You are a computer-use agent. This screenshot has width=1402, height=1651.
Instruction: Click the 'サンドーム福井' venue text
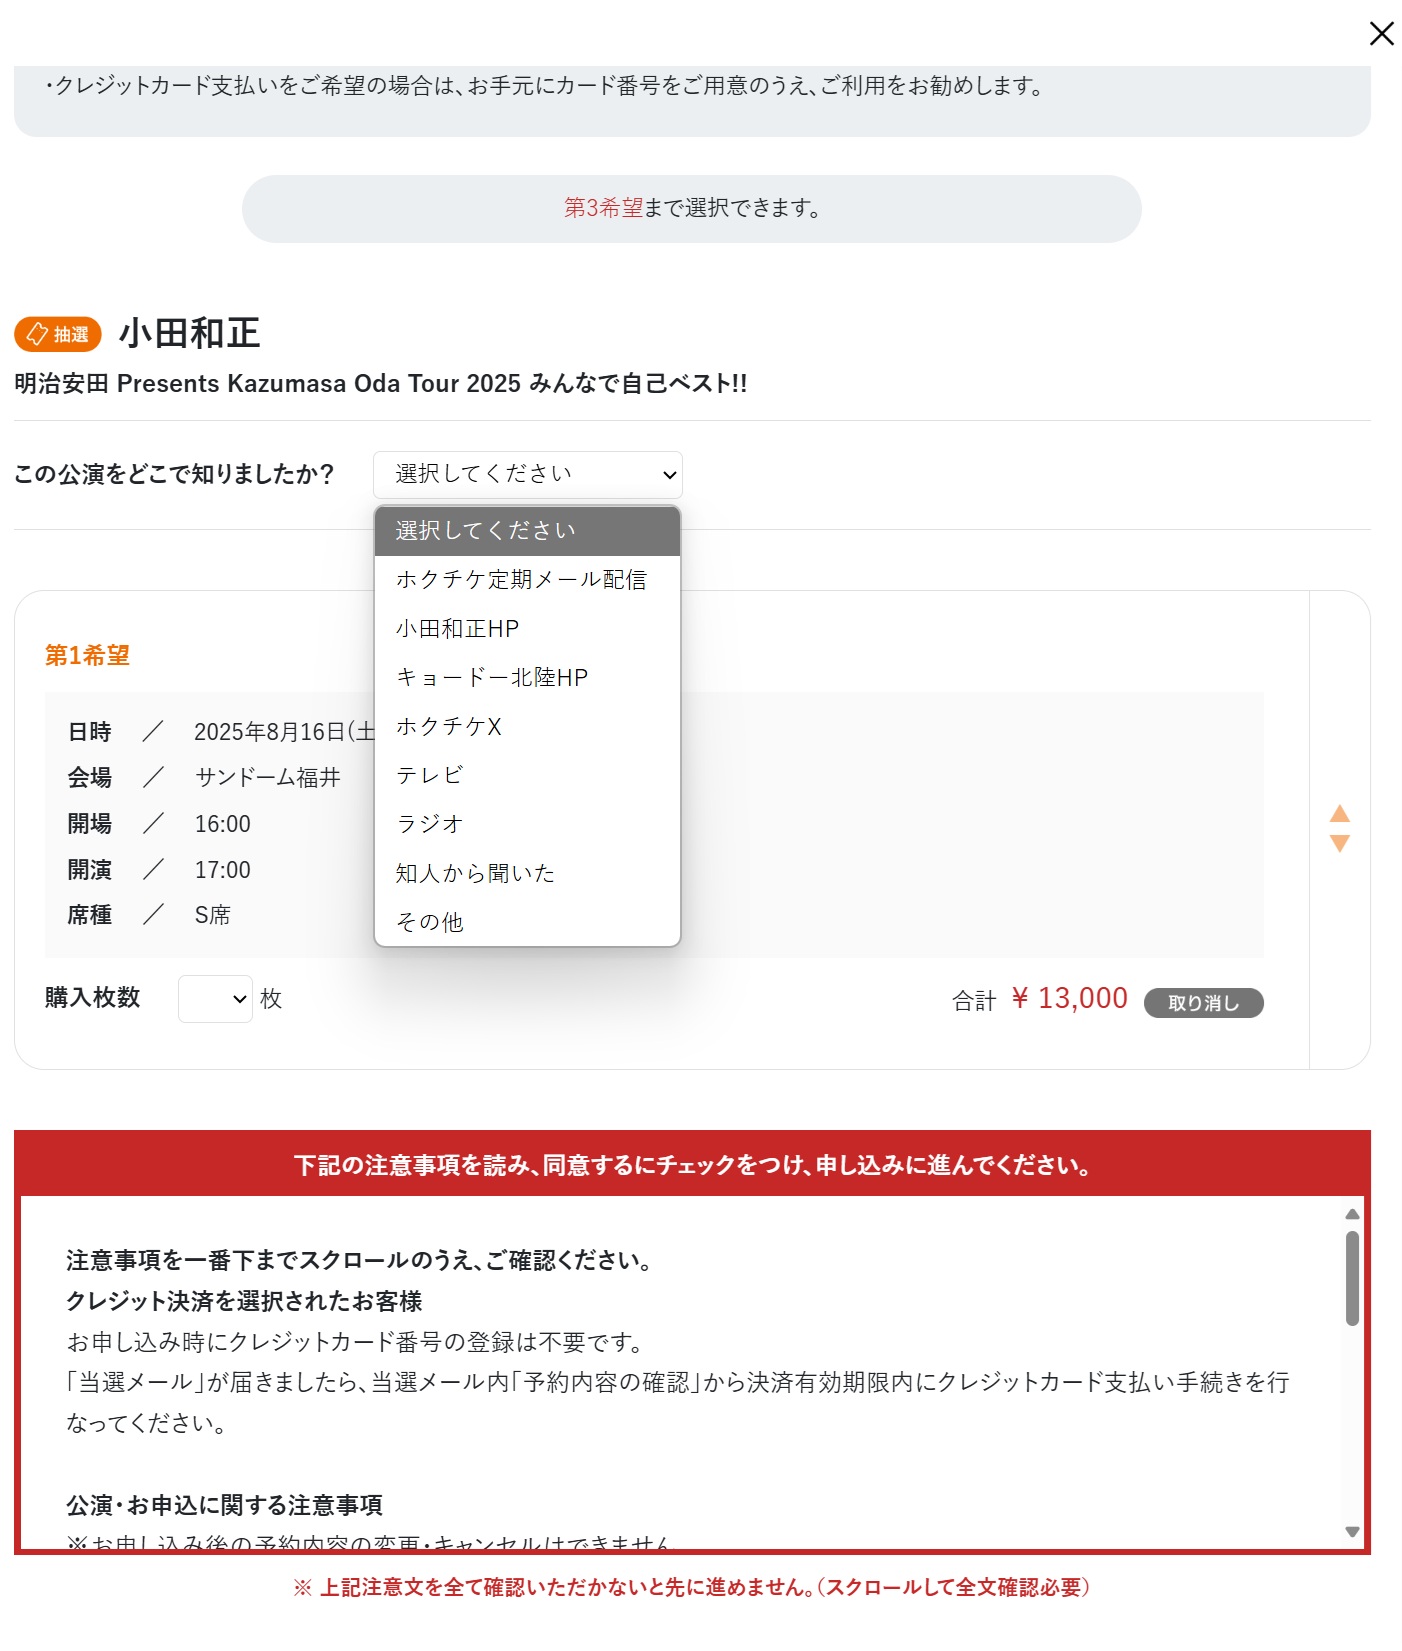pos(268,778)
